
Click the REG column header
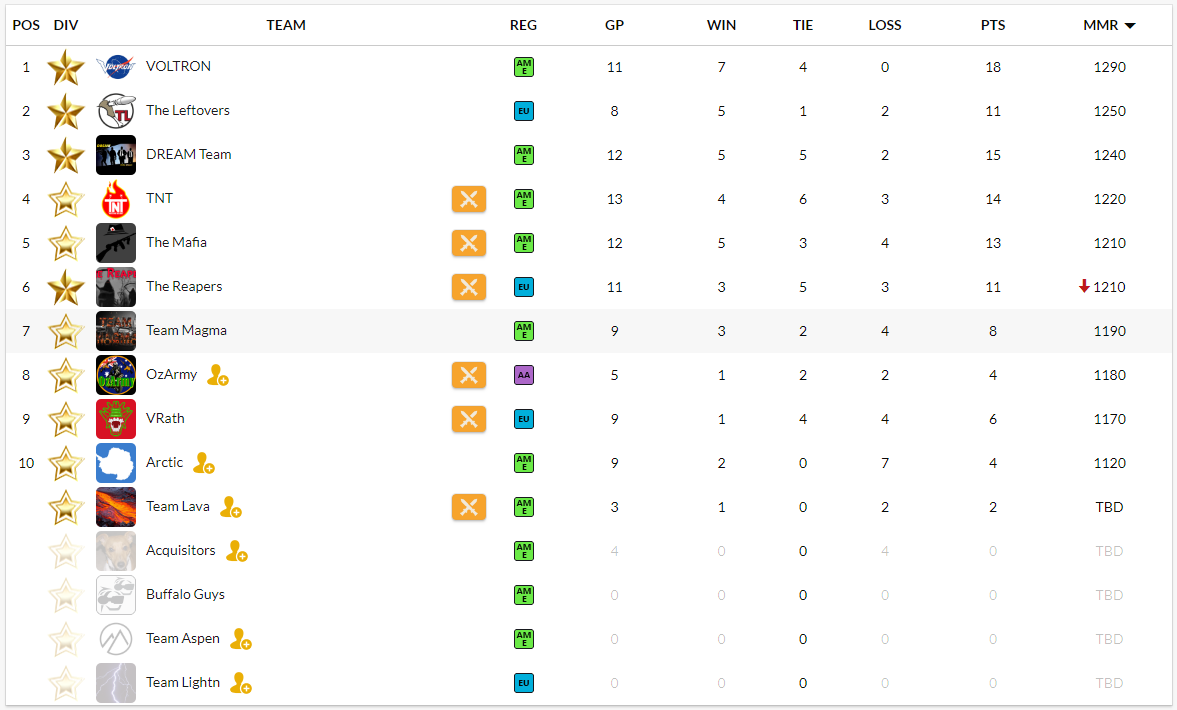523,25
